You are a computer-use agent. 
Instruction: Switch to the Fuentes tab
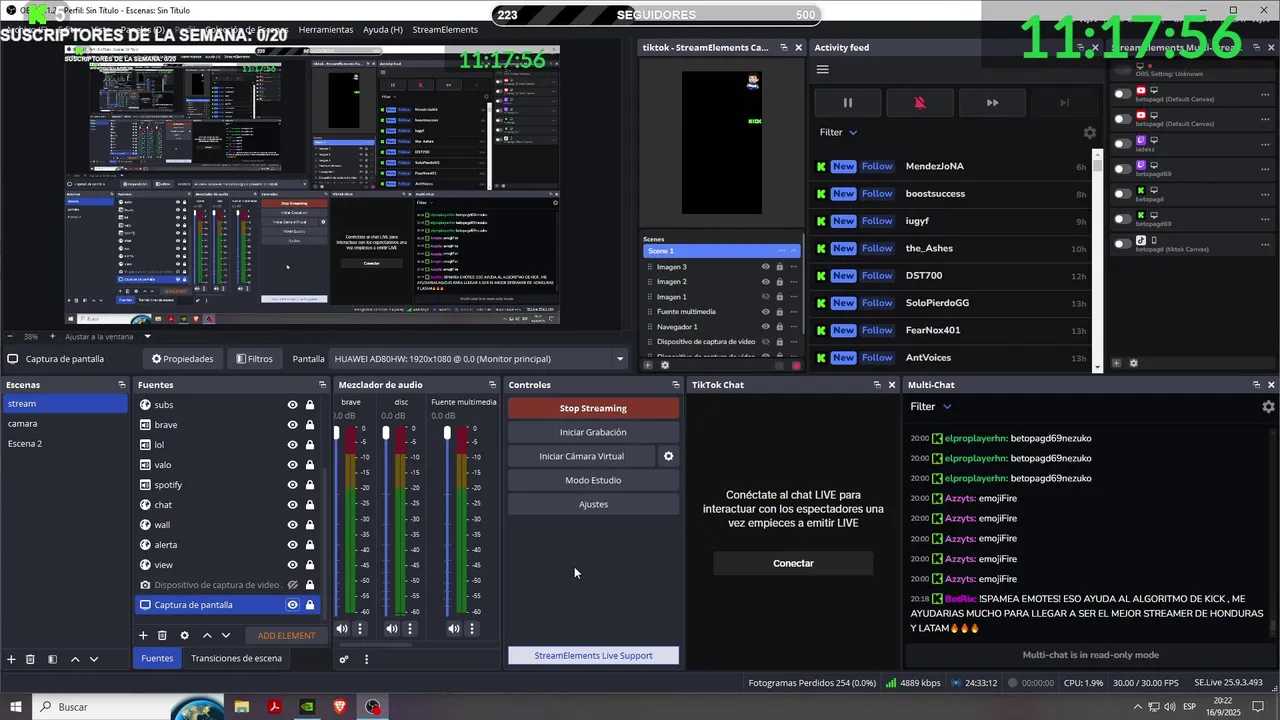pos(157,658)
